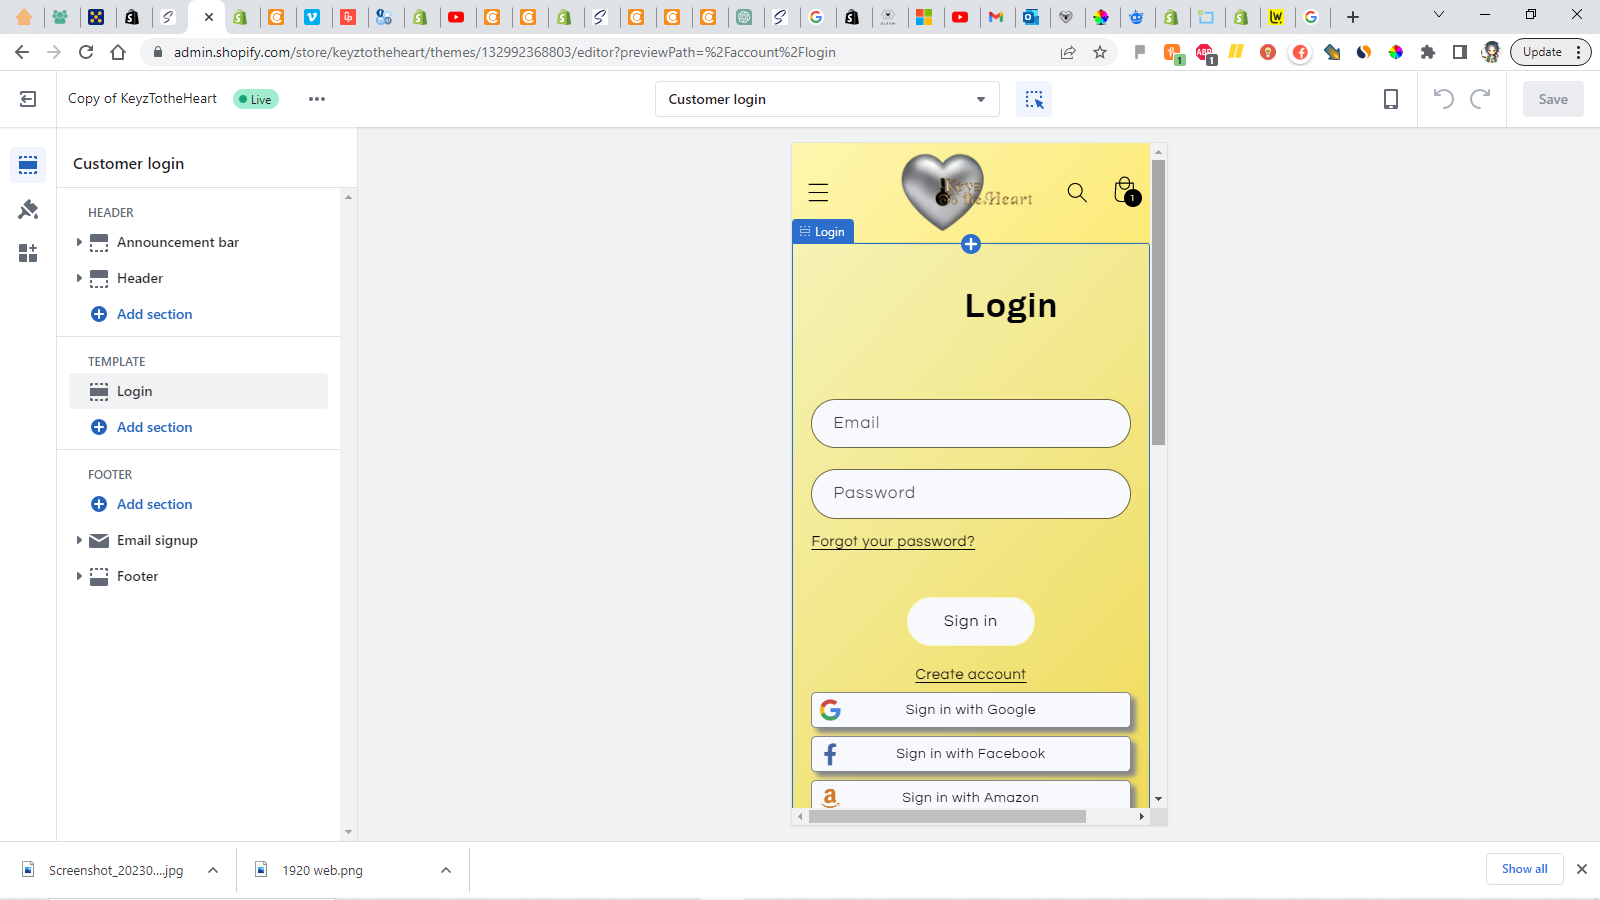Reload the page in browser
1600x900 pixels.
click(x=86, y=52)
